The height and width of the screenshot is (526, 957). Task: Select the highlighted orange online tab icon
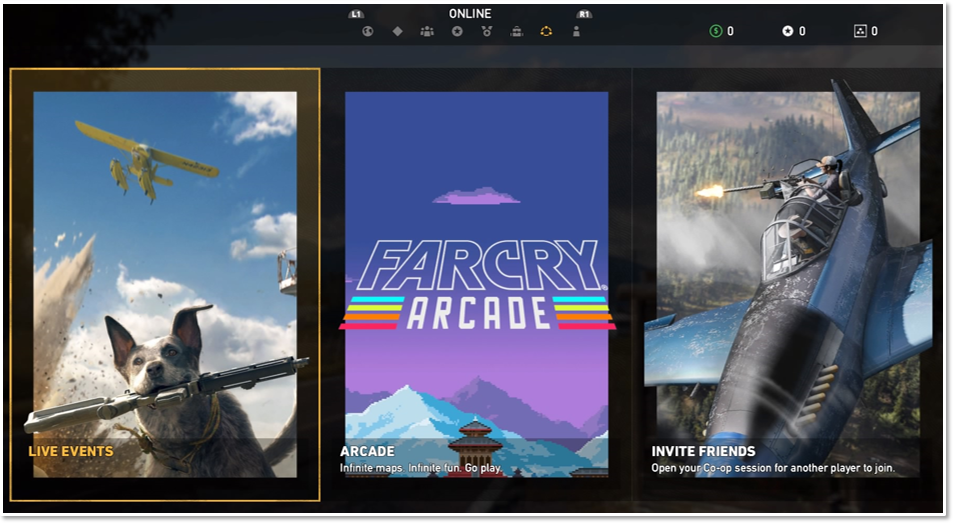(546, 31)
